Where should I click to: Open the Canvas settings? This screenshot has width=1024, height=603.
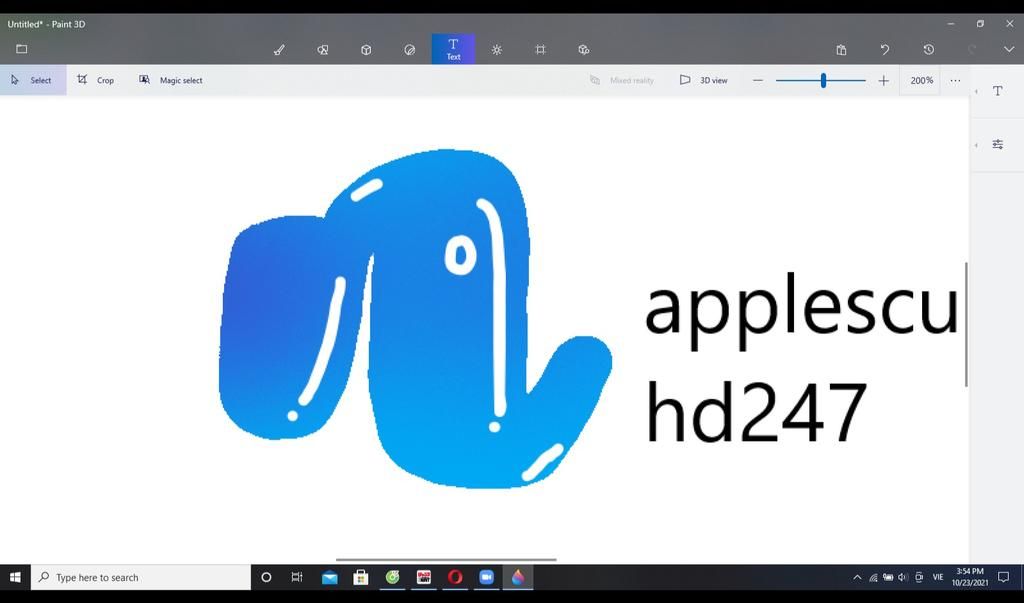pyautogui.click(x=540, y=49)
